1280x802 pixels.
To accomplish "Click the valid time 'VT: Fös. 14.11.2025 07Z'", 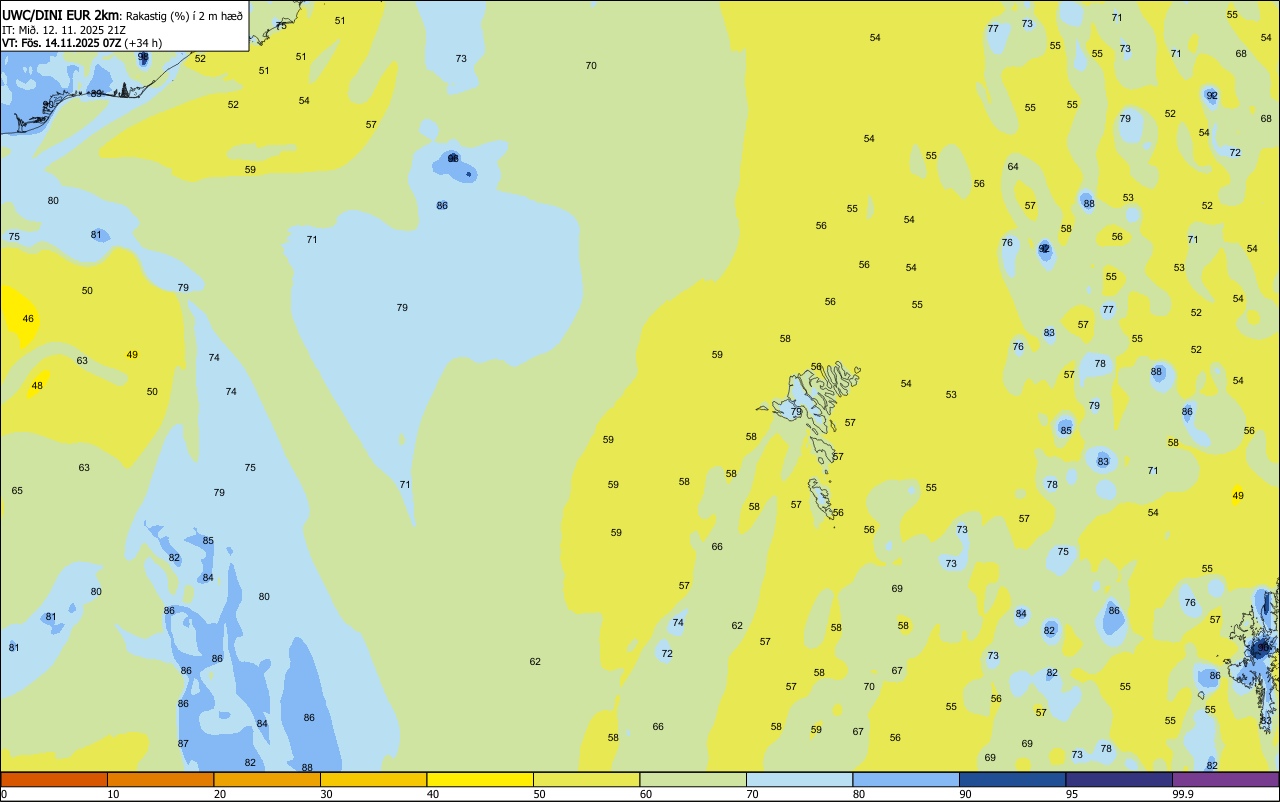I will 62,43.
